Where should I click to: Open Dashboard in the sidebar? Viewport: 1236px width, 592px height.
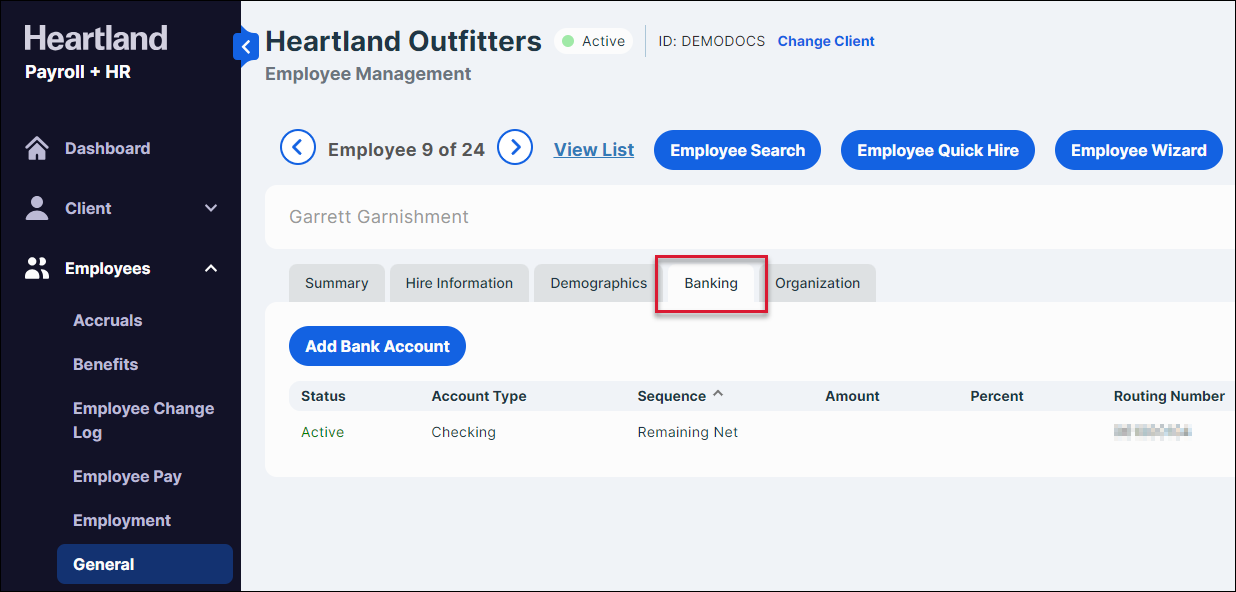[x=107, y=148]
